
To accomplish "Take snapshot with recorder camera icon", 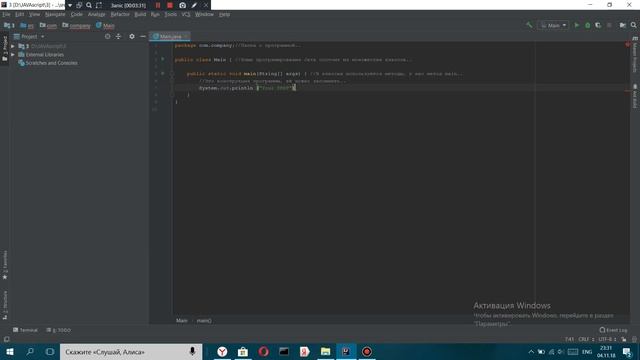I will click(182, 5).
